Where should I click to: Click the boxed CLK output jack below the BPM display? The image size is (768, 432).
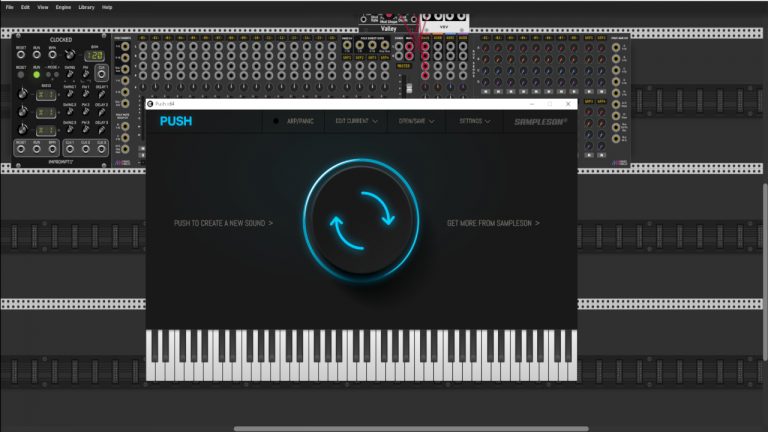click(x=101, y=74)
